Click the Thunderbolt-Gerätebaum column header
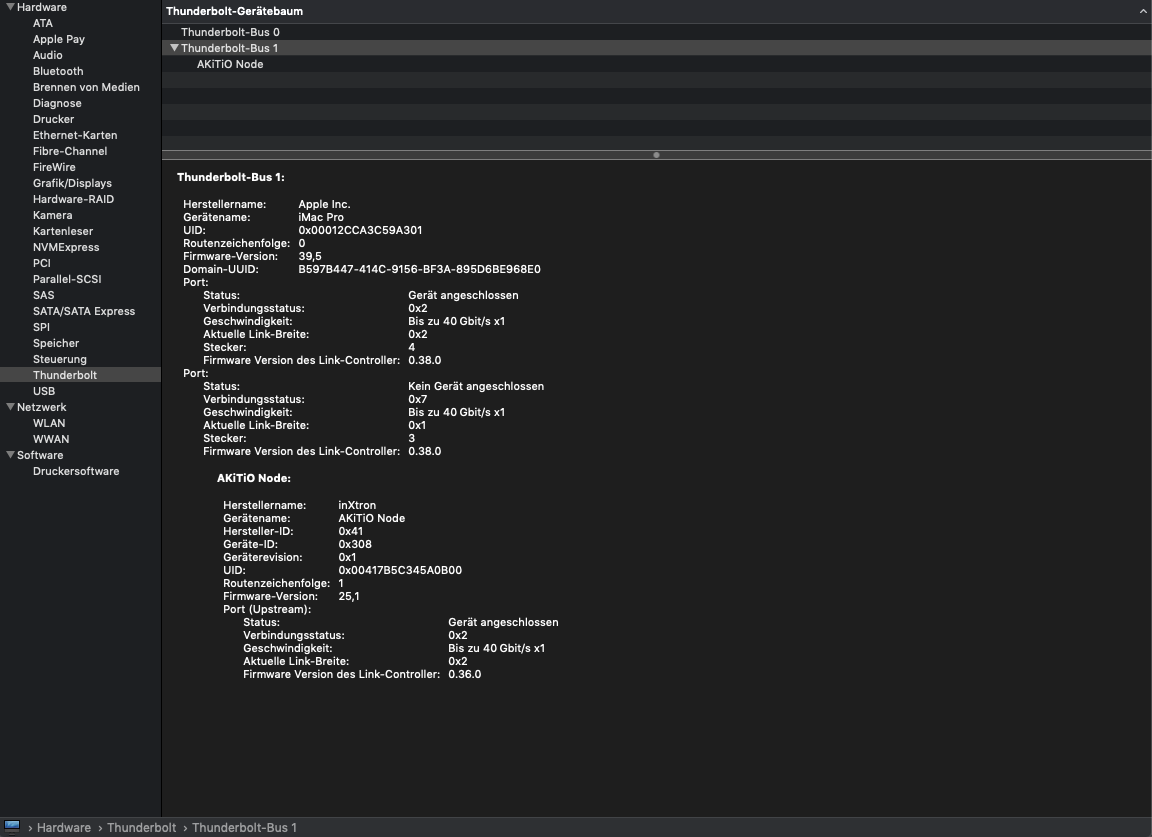The image size is (1152, 837). (x=234, y=11)
